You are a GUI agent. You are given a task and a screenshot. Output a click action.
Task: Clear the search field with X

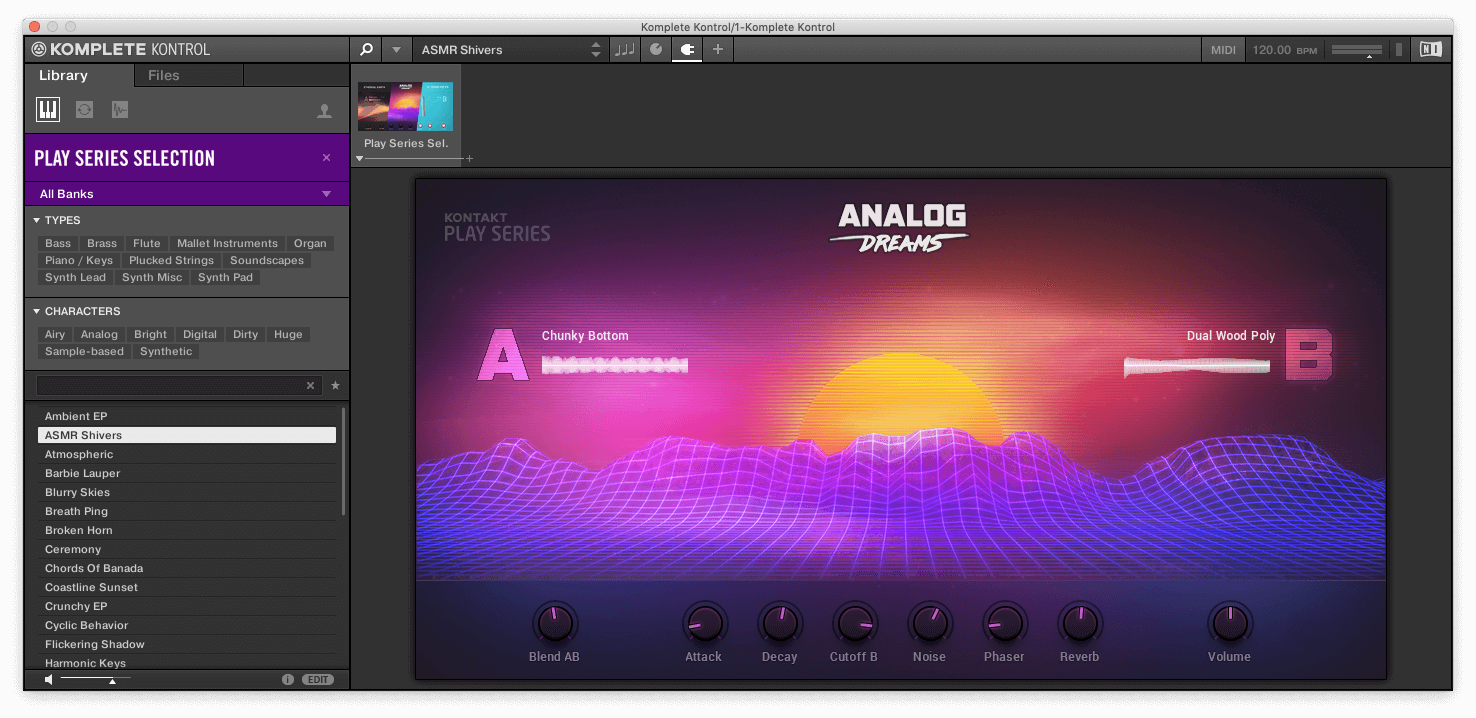pos(310,385)
